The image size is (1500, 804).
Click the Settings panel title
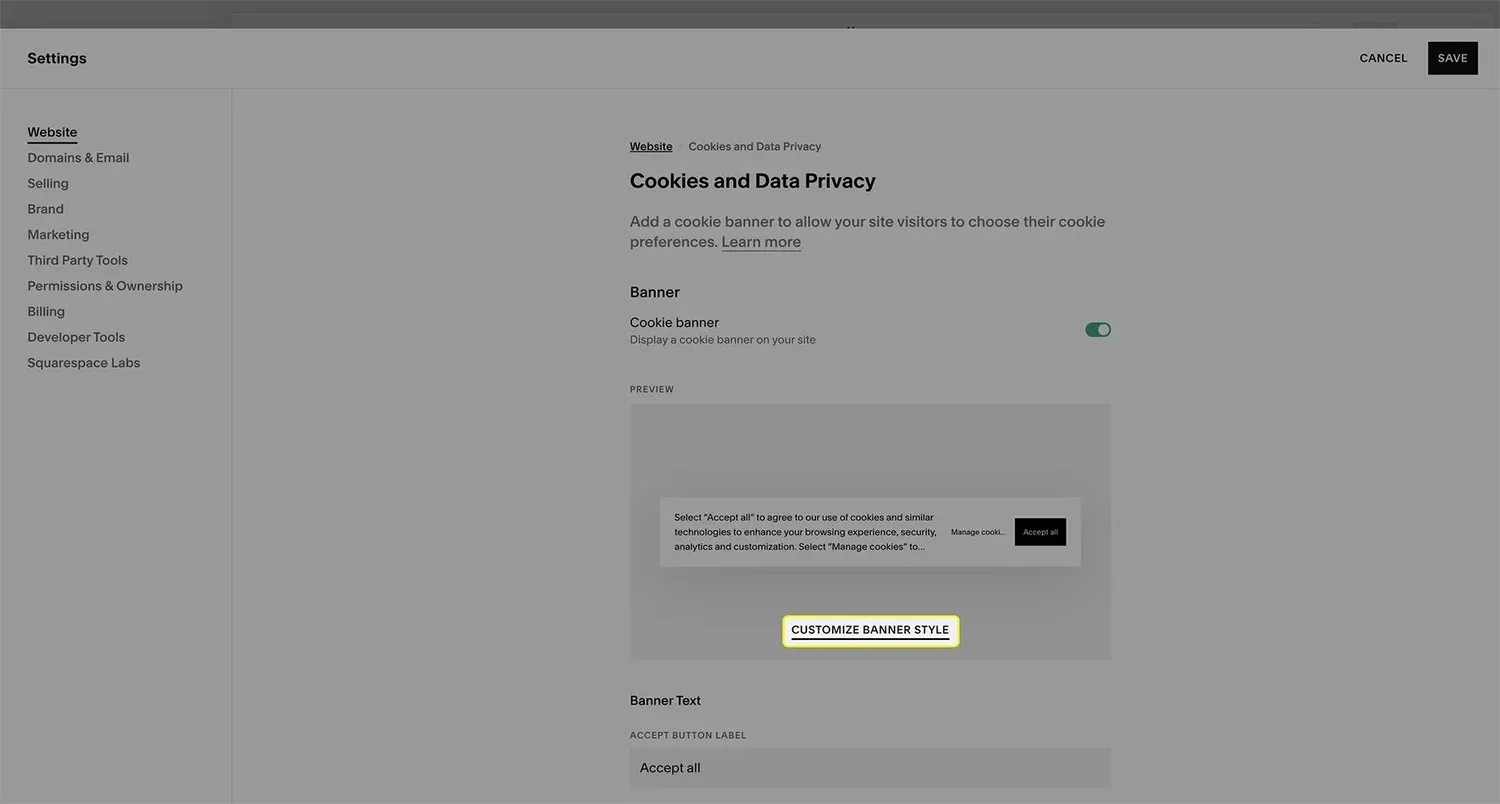tap(57, 58)
